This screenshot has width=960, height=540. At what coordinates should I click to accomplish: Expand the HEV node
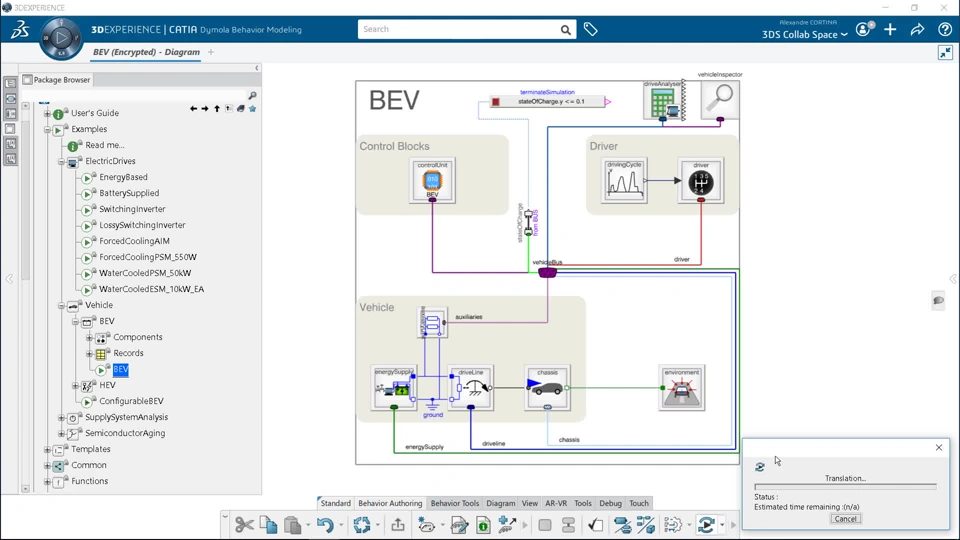(75, 386)
